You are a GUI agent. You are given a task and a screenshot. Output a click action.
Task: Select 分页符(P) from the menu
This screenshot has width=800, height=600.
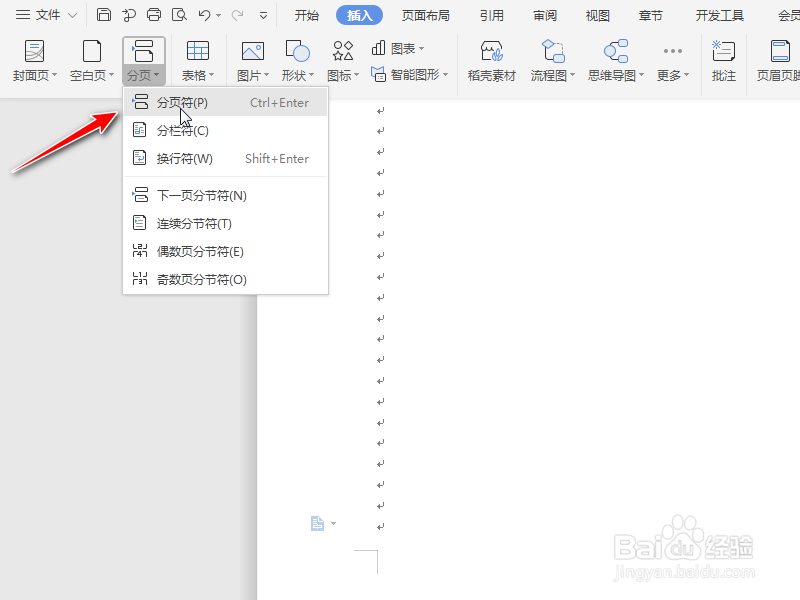pos(225,103)
